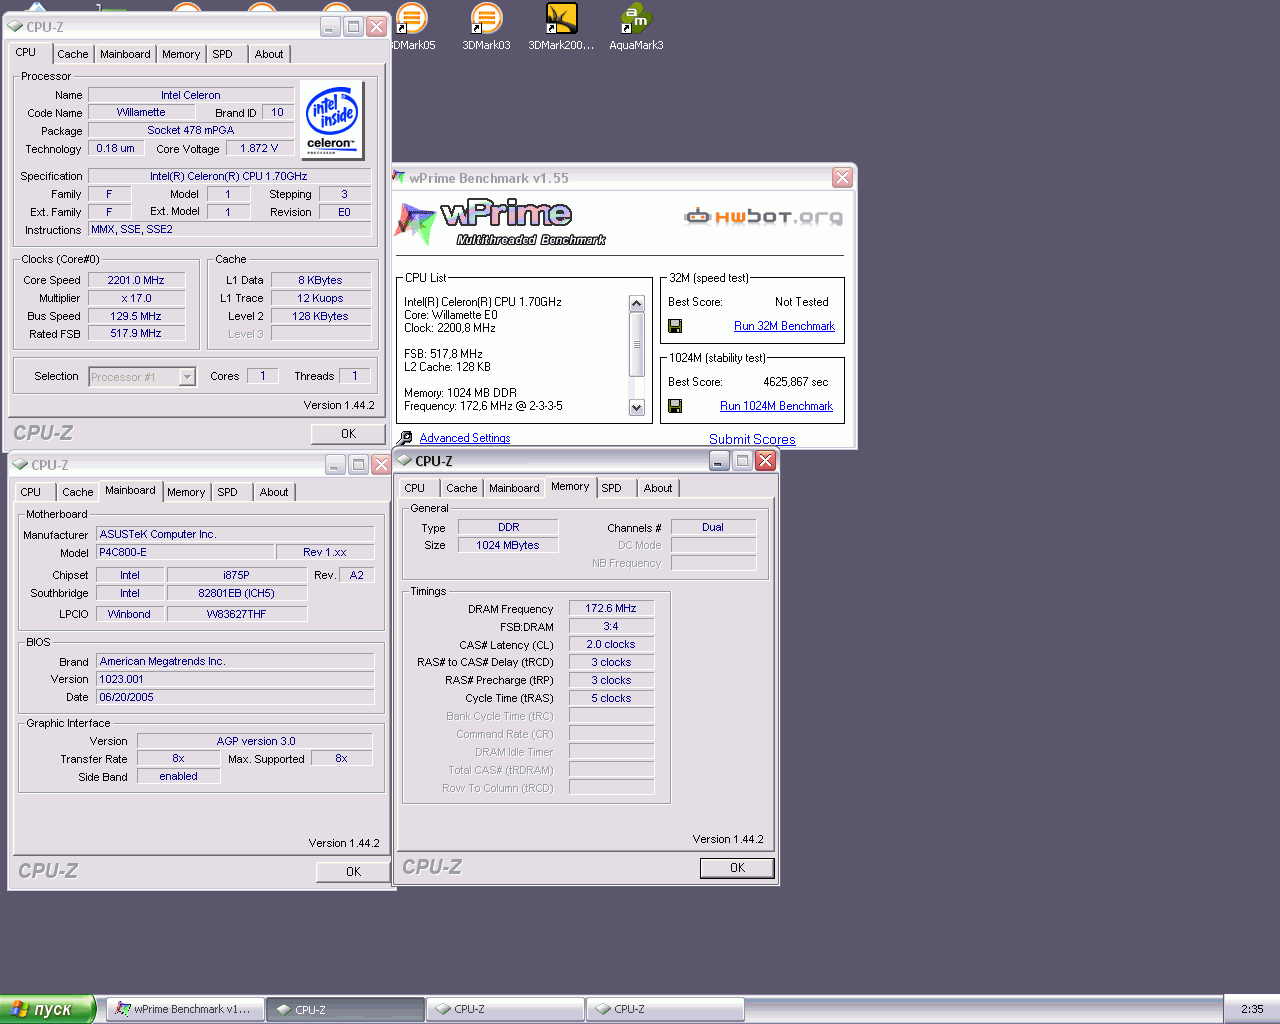Close the wPrime Benchmark window
Screen dimensions: 1280x1024
(842, 177)
